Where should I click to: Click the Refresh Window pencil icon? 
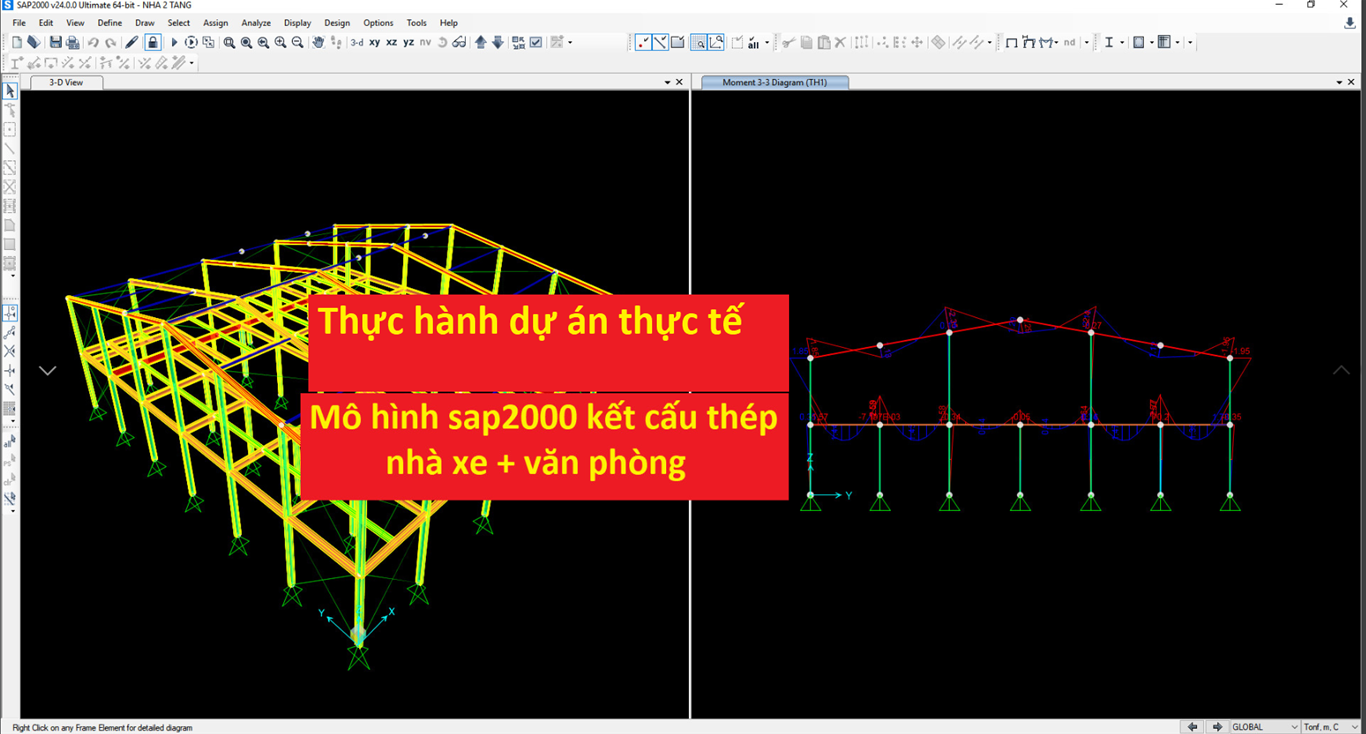131,42
